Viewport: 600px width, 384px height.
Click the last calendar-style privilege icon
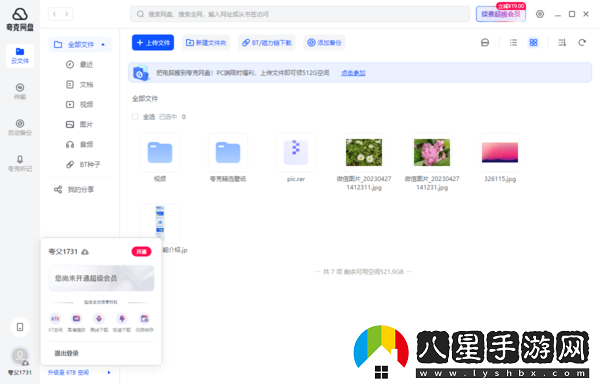coord(144,319)
